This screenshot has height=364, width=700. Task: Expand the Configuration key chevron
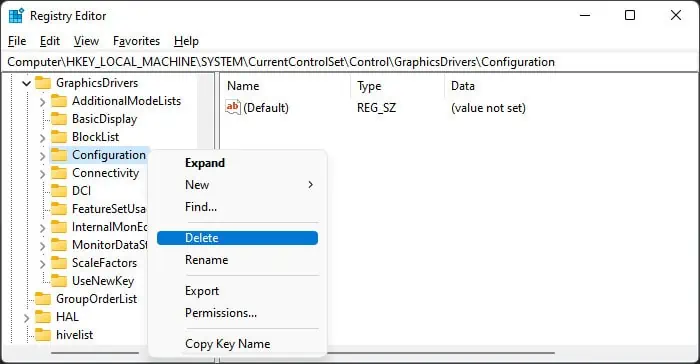pyautogui.click(x=42, y=156)
